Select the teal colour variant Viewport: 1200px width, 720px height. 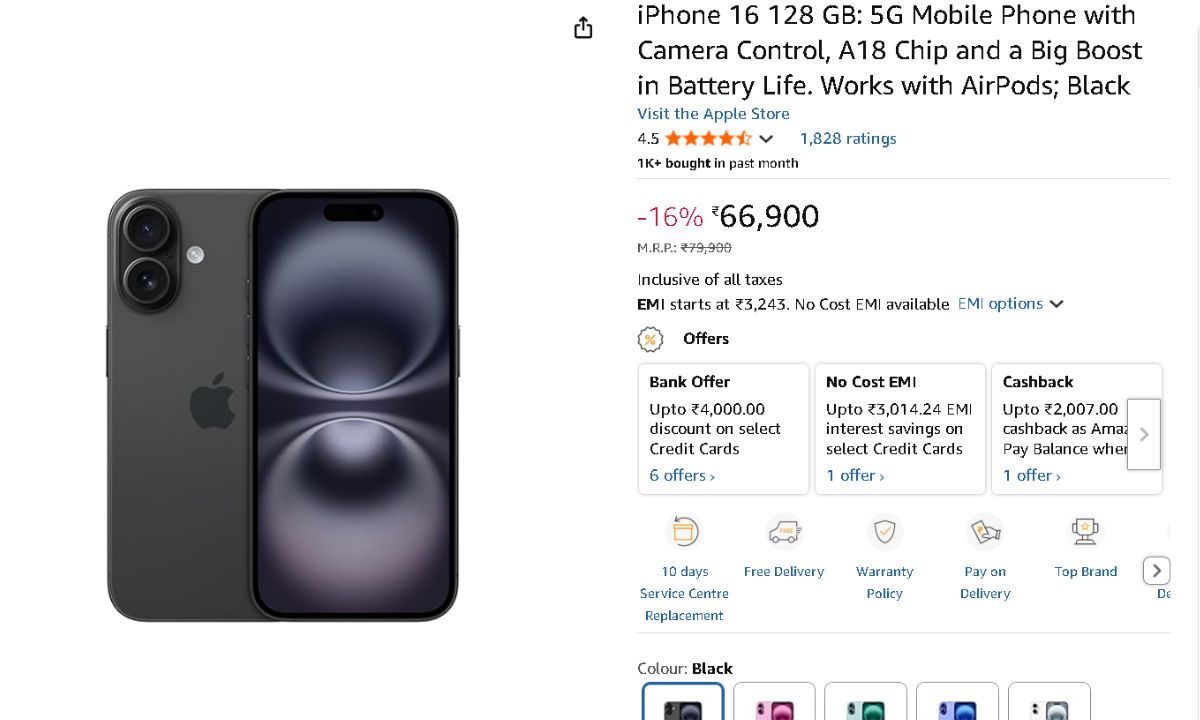point(866,703)
